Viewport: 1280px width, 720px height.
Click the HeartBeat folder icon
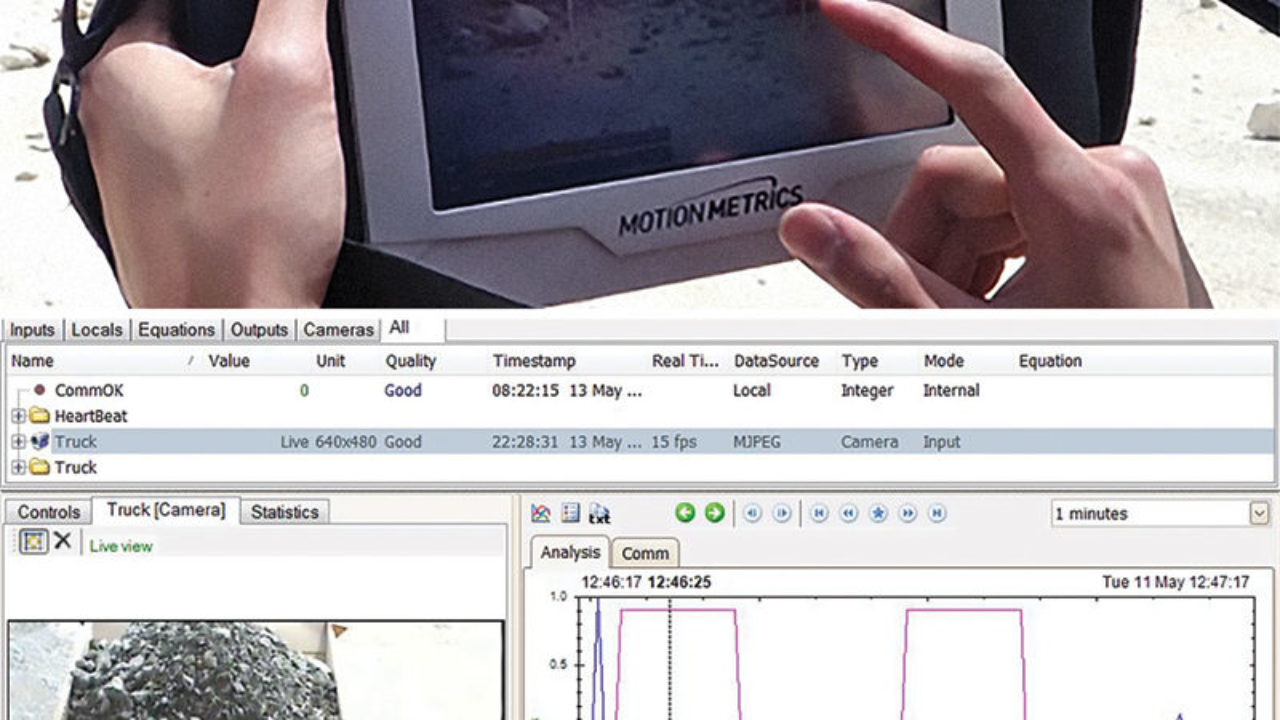coord(39,416)
